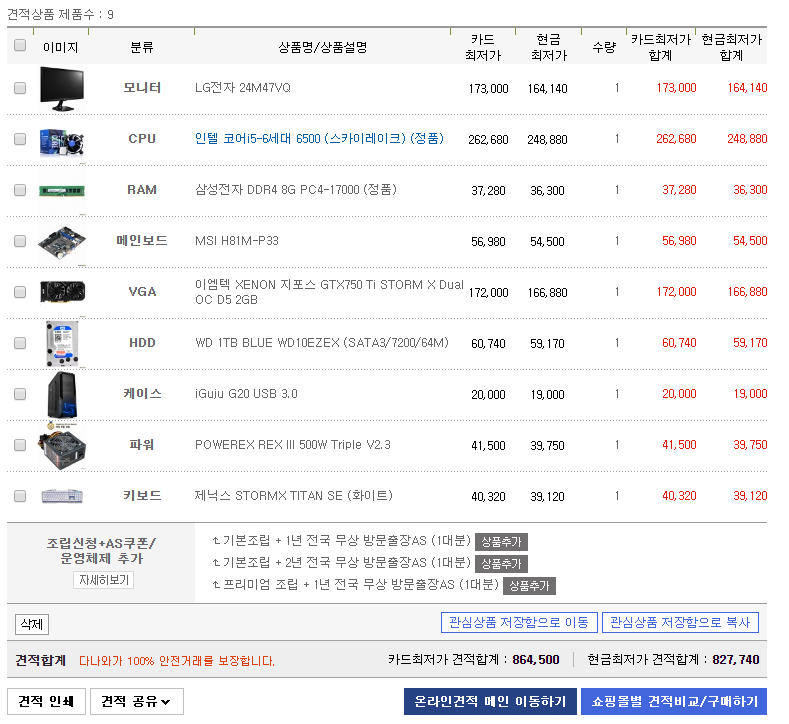Click the cash price 166,880 black cell

click(547, 292)
